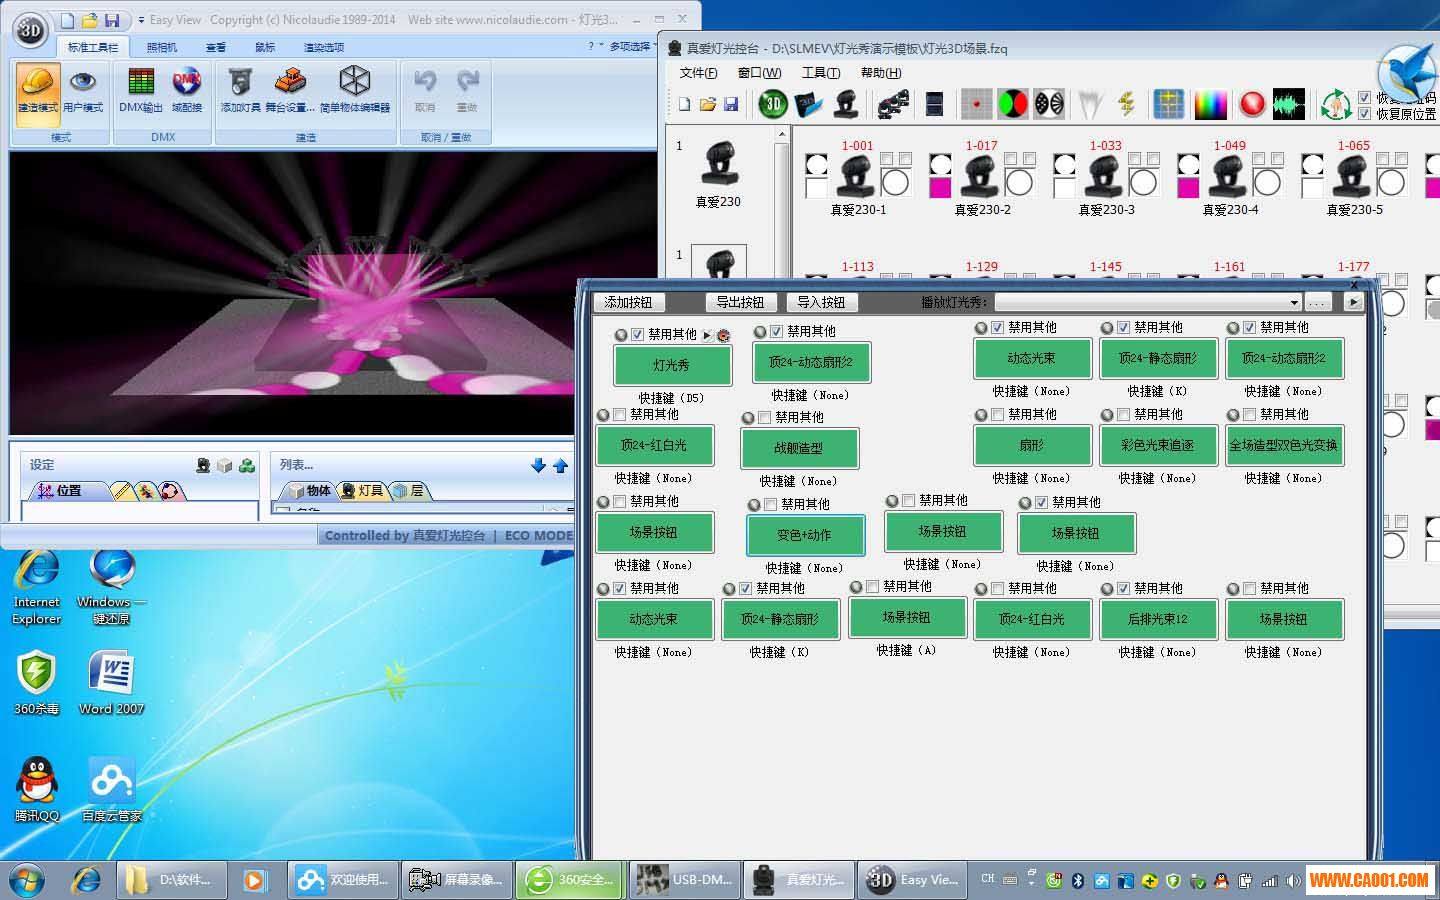The image size is (1440, 900).
Task: Toggle 禁用其他 checkbox above 变色+动作
Action: (x=770, y=505)
